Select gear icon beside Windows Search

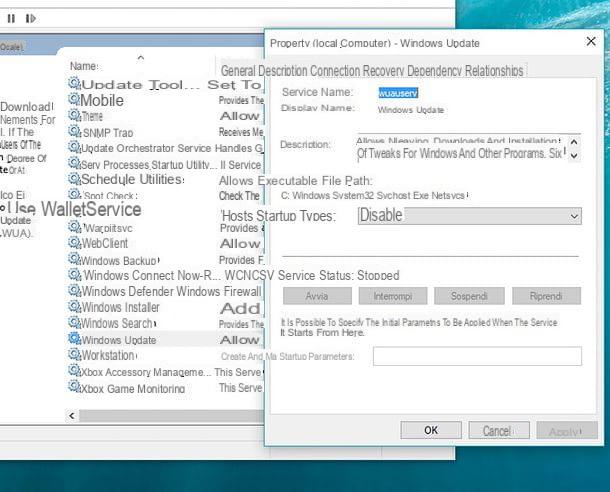(74, 322)
